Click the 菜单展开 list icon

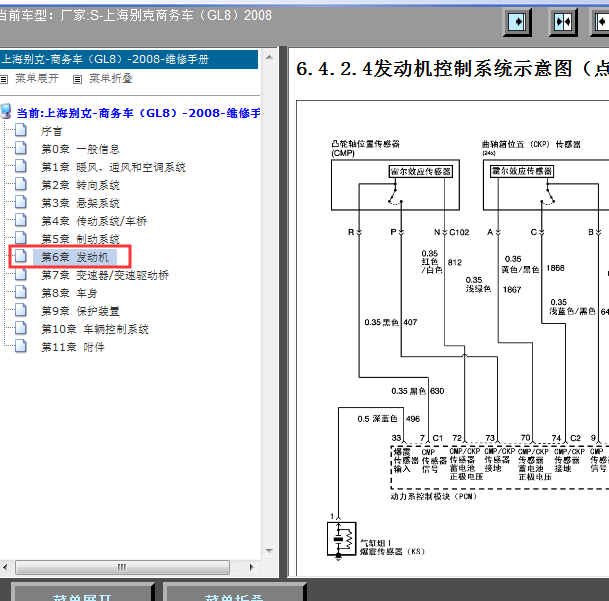point(4,80)
